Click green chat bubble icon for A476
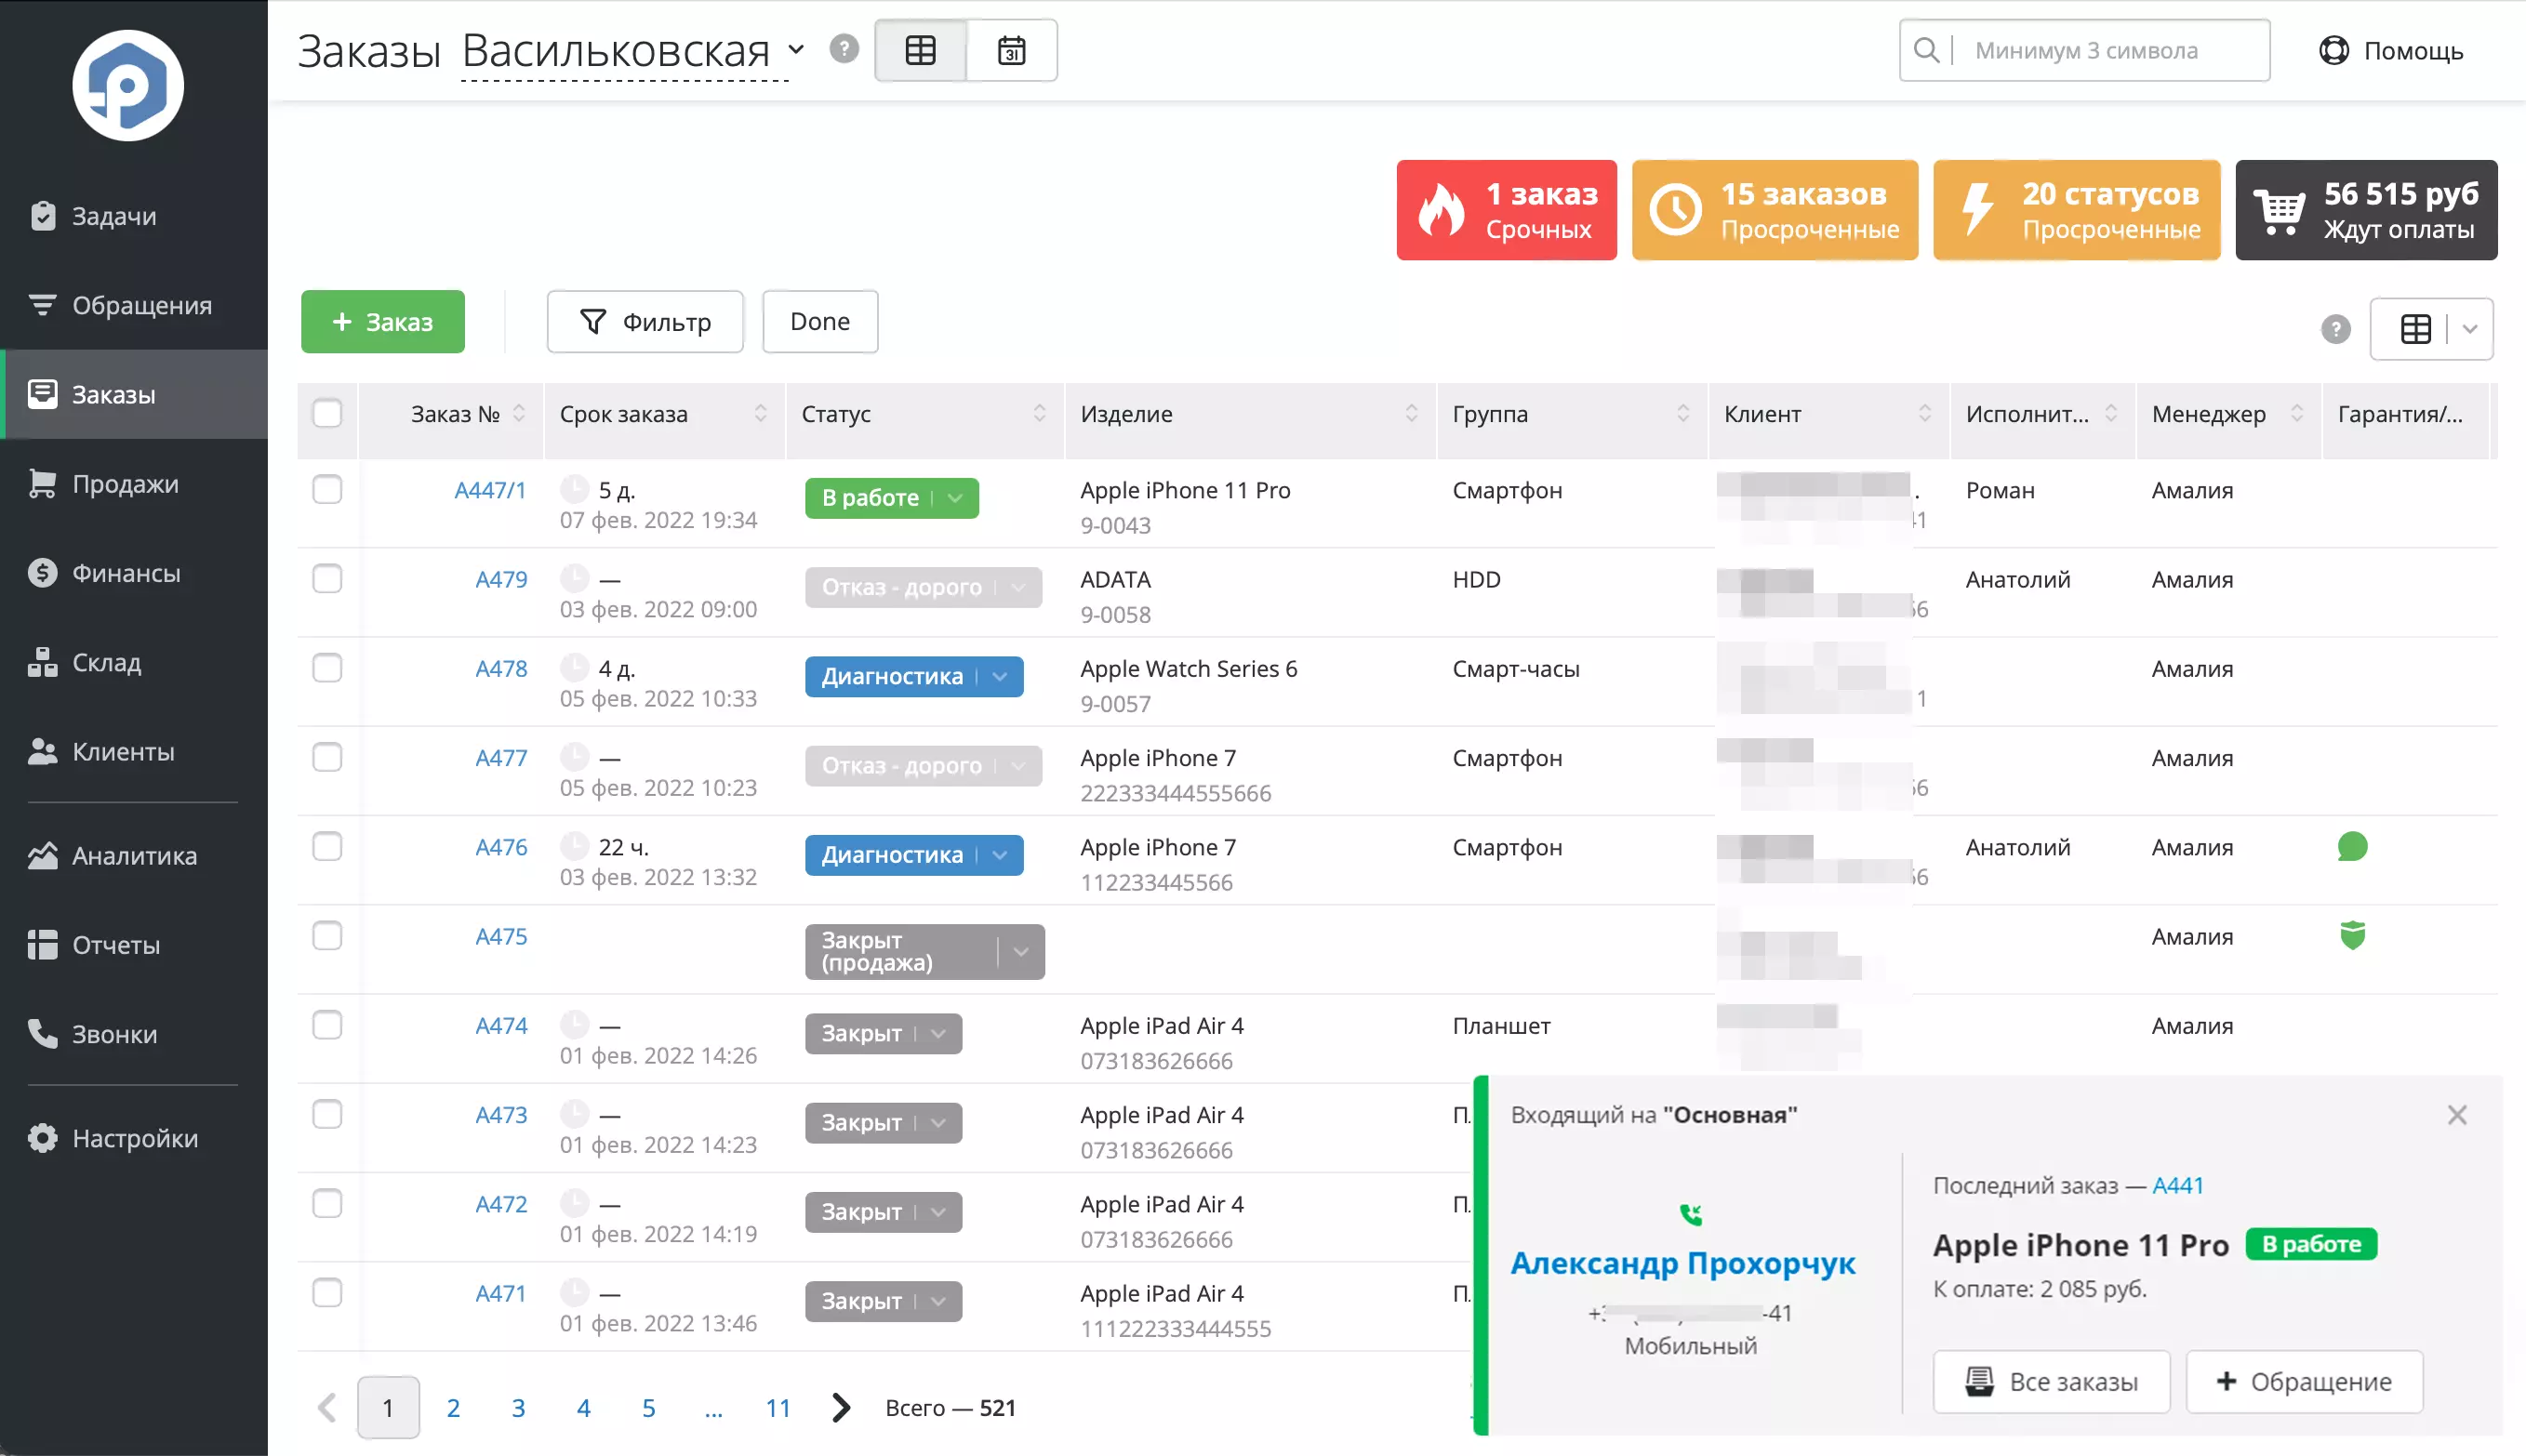This screenshot has width=2526, height=1456. [2352, 847]
